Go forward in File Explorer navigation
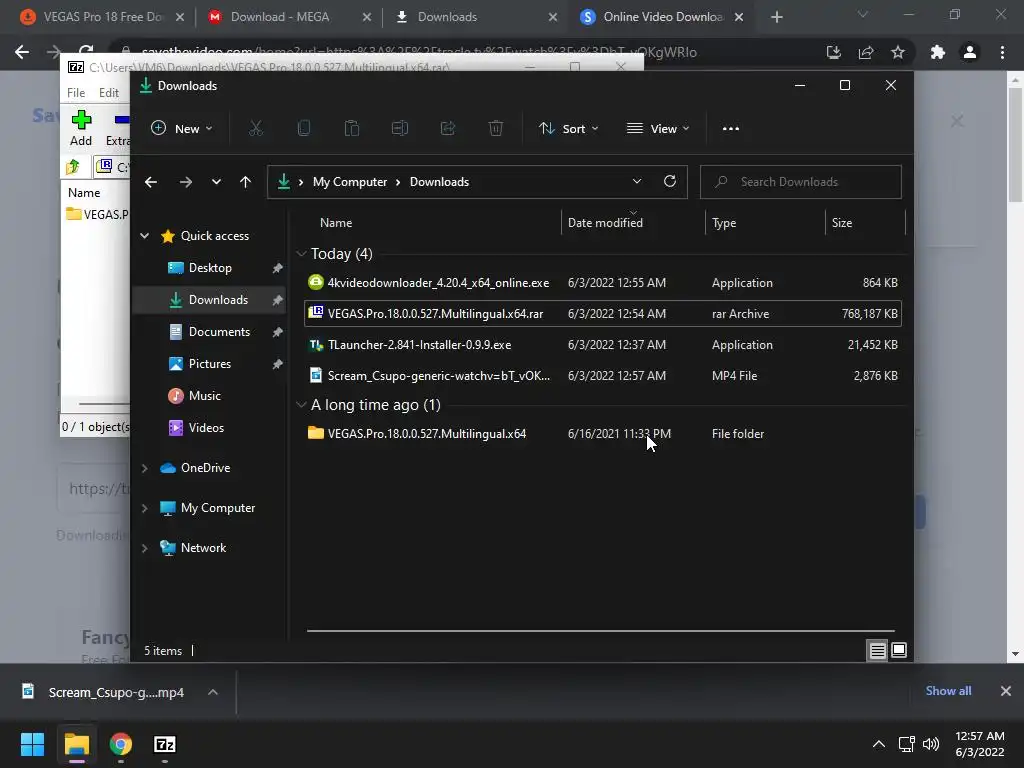The width and height of the screenshot is (1024, 768). click(185, 182)
